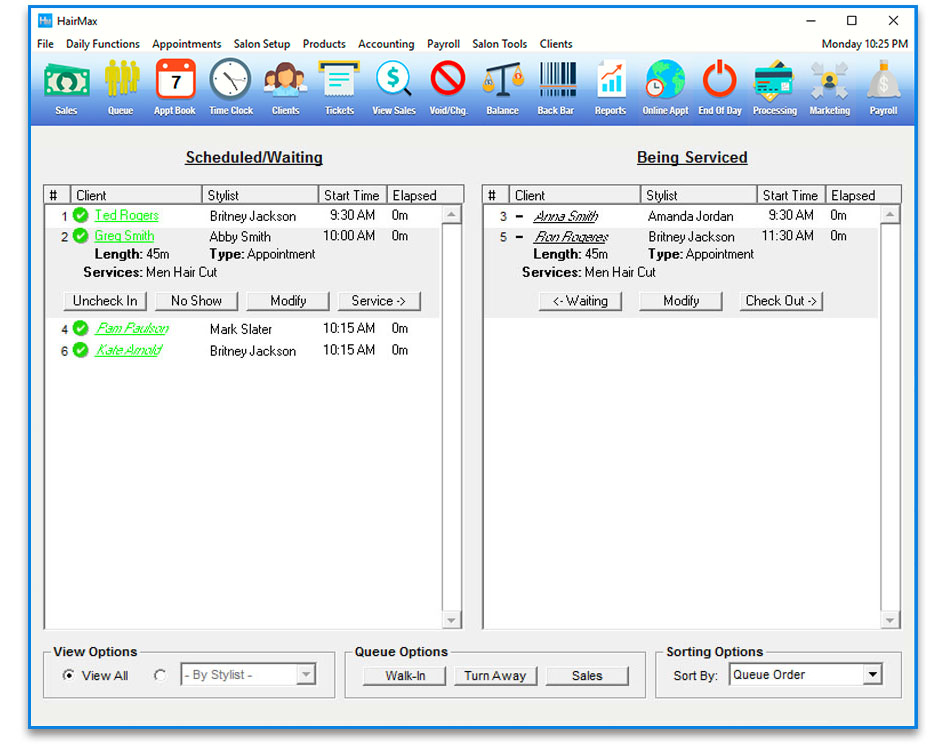Run the End Of Day function

point(719,86)
